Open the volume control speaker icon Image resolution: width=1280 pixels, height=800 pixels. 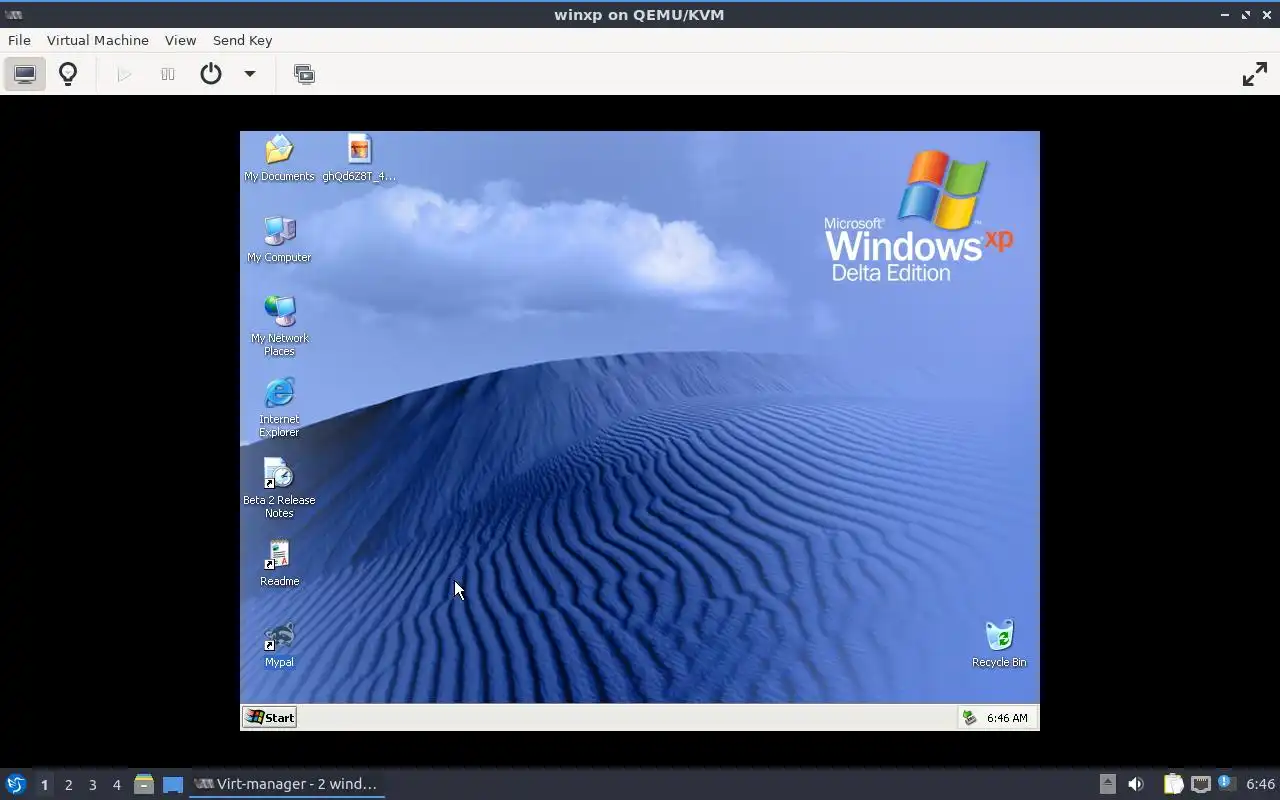tap(1136, 784)
